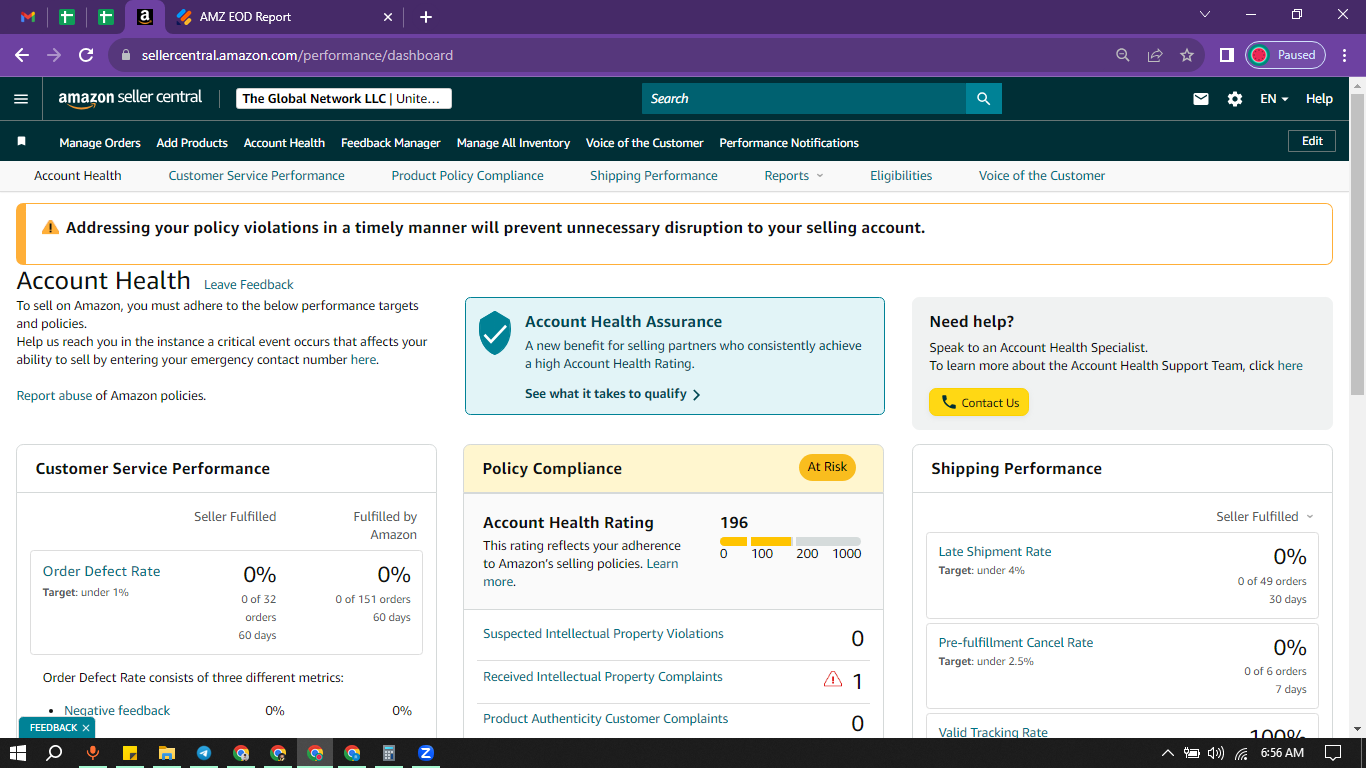Open the Seller Fulfilled dropdown in Shipping Performance
Screen dimensions: 1366x768
click(1265, 517)
